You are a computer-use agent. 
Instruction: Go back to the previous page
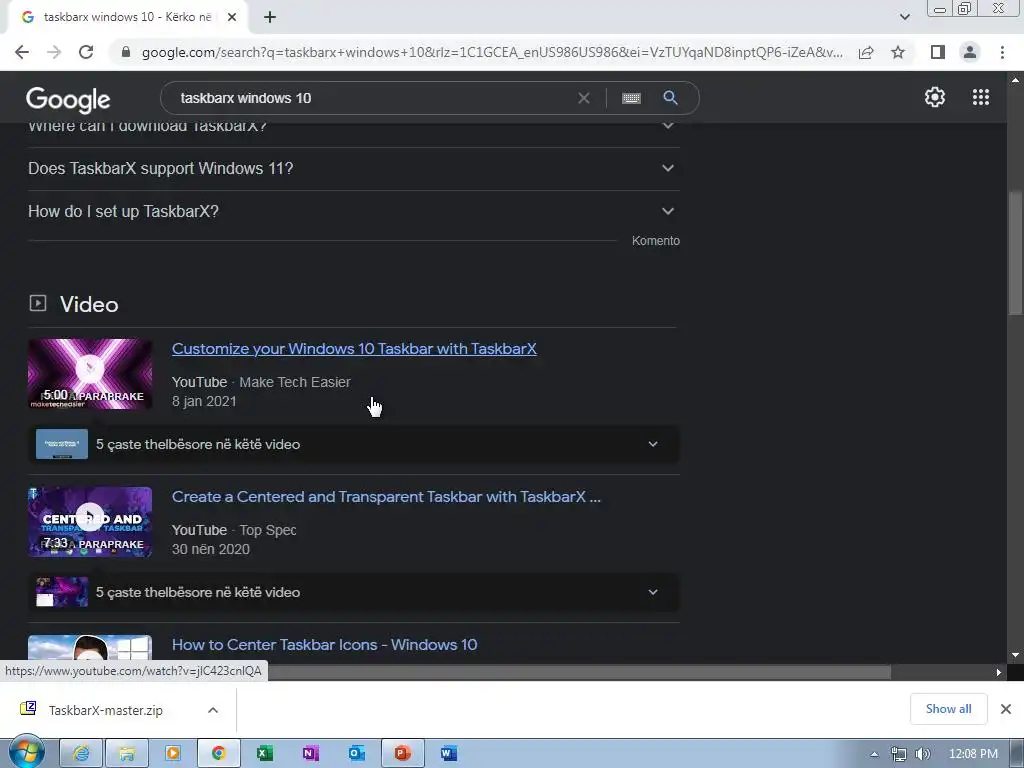pyautogui.click(x=22, y=52)
